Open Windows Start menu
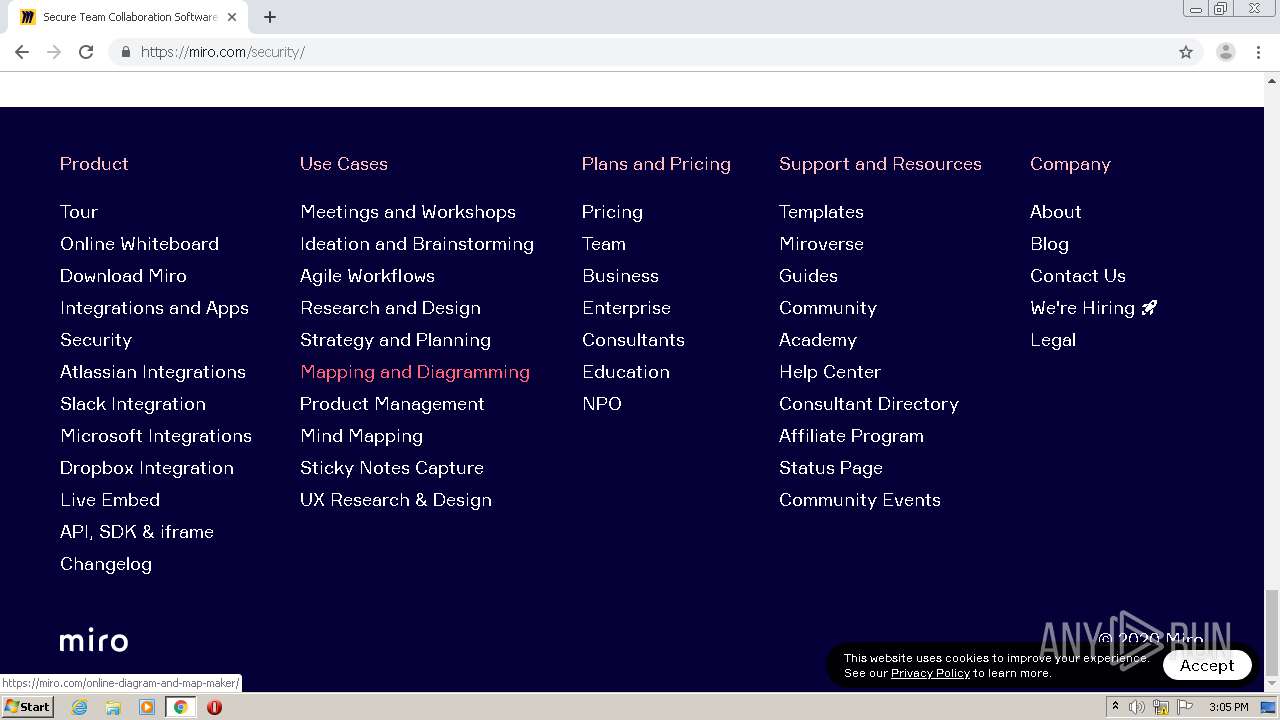The width and height of the screenshot is (1280, 720). click(x=27, y=707)
